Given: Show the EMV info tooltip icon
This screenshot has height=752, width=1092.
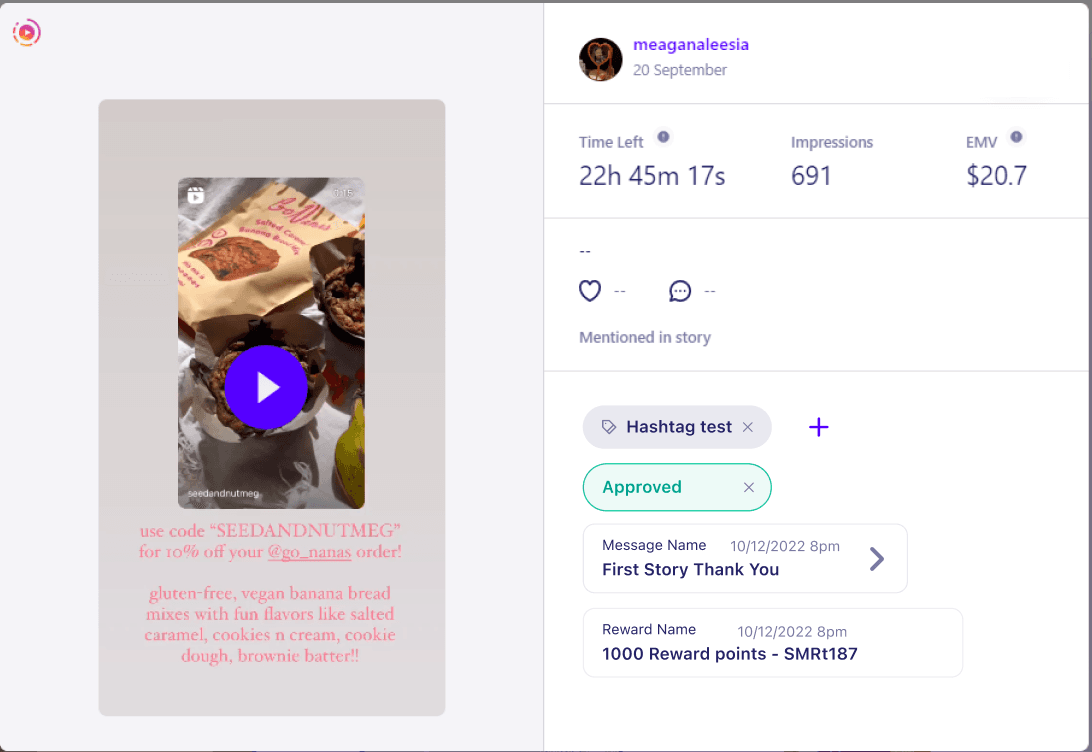Looking at the screenshot, I should [x=1017, y=137].
